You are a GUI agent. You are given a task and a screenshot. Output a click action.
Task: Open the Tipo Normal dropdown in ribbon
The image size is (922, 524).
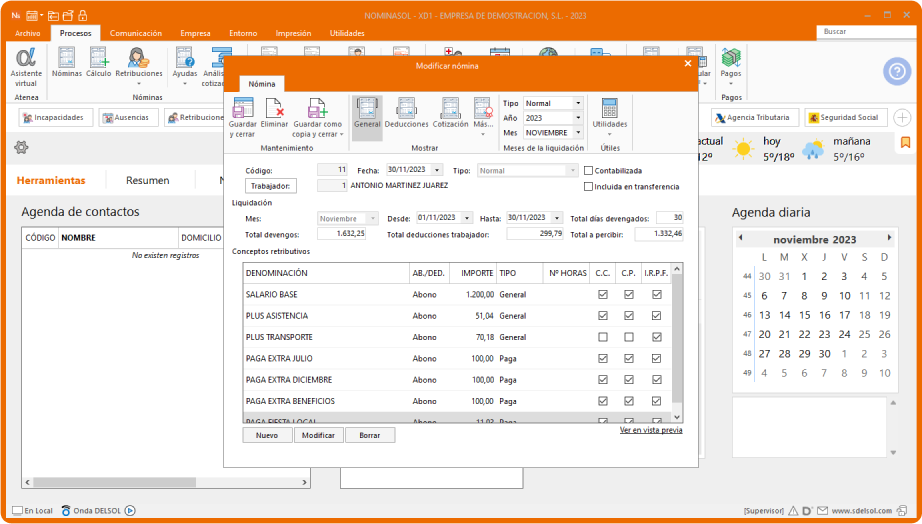(578, 103)
